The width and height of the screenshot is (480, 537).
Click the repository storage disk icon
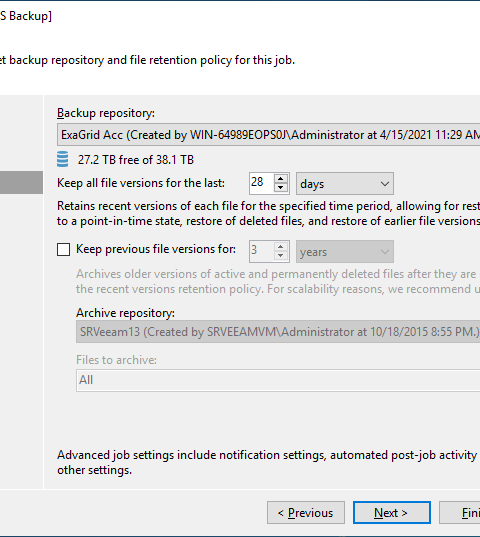pos(62,159)
